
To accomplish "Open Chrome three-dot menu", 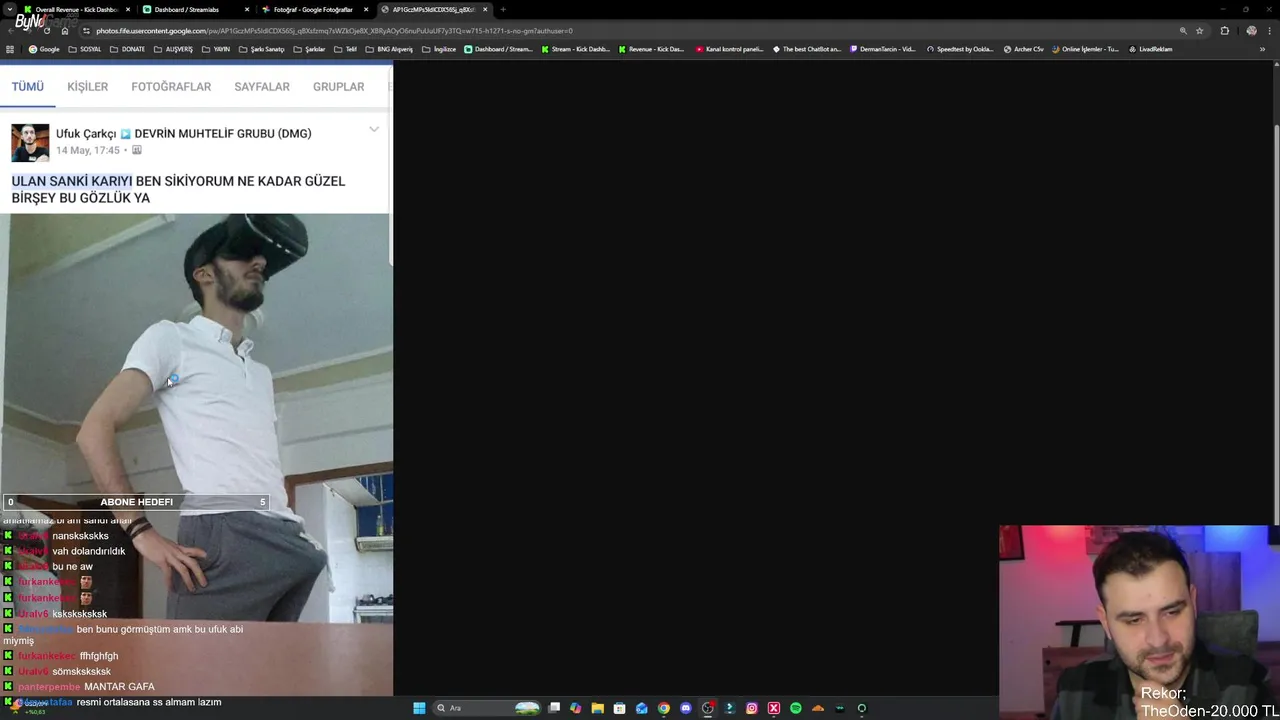I will [1268, 31].
